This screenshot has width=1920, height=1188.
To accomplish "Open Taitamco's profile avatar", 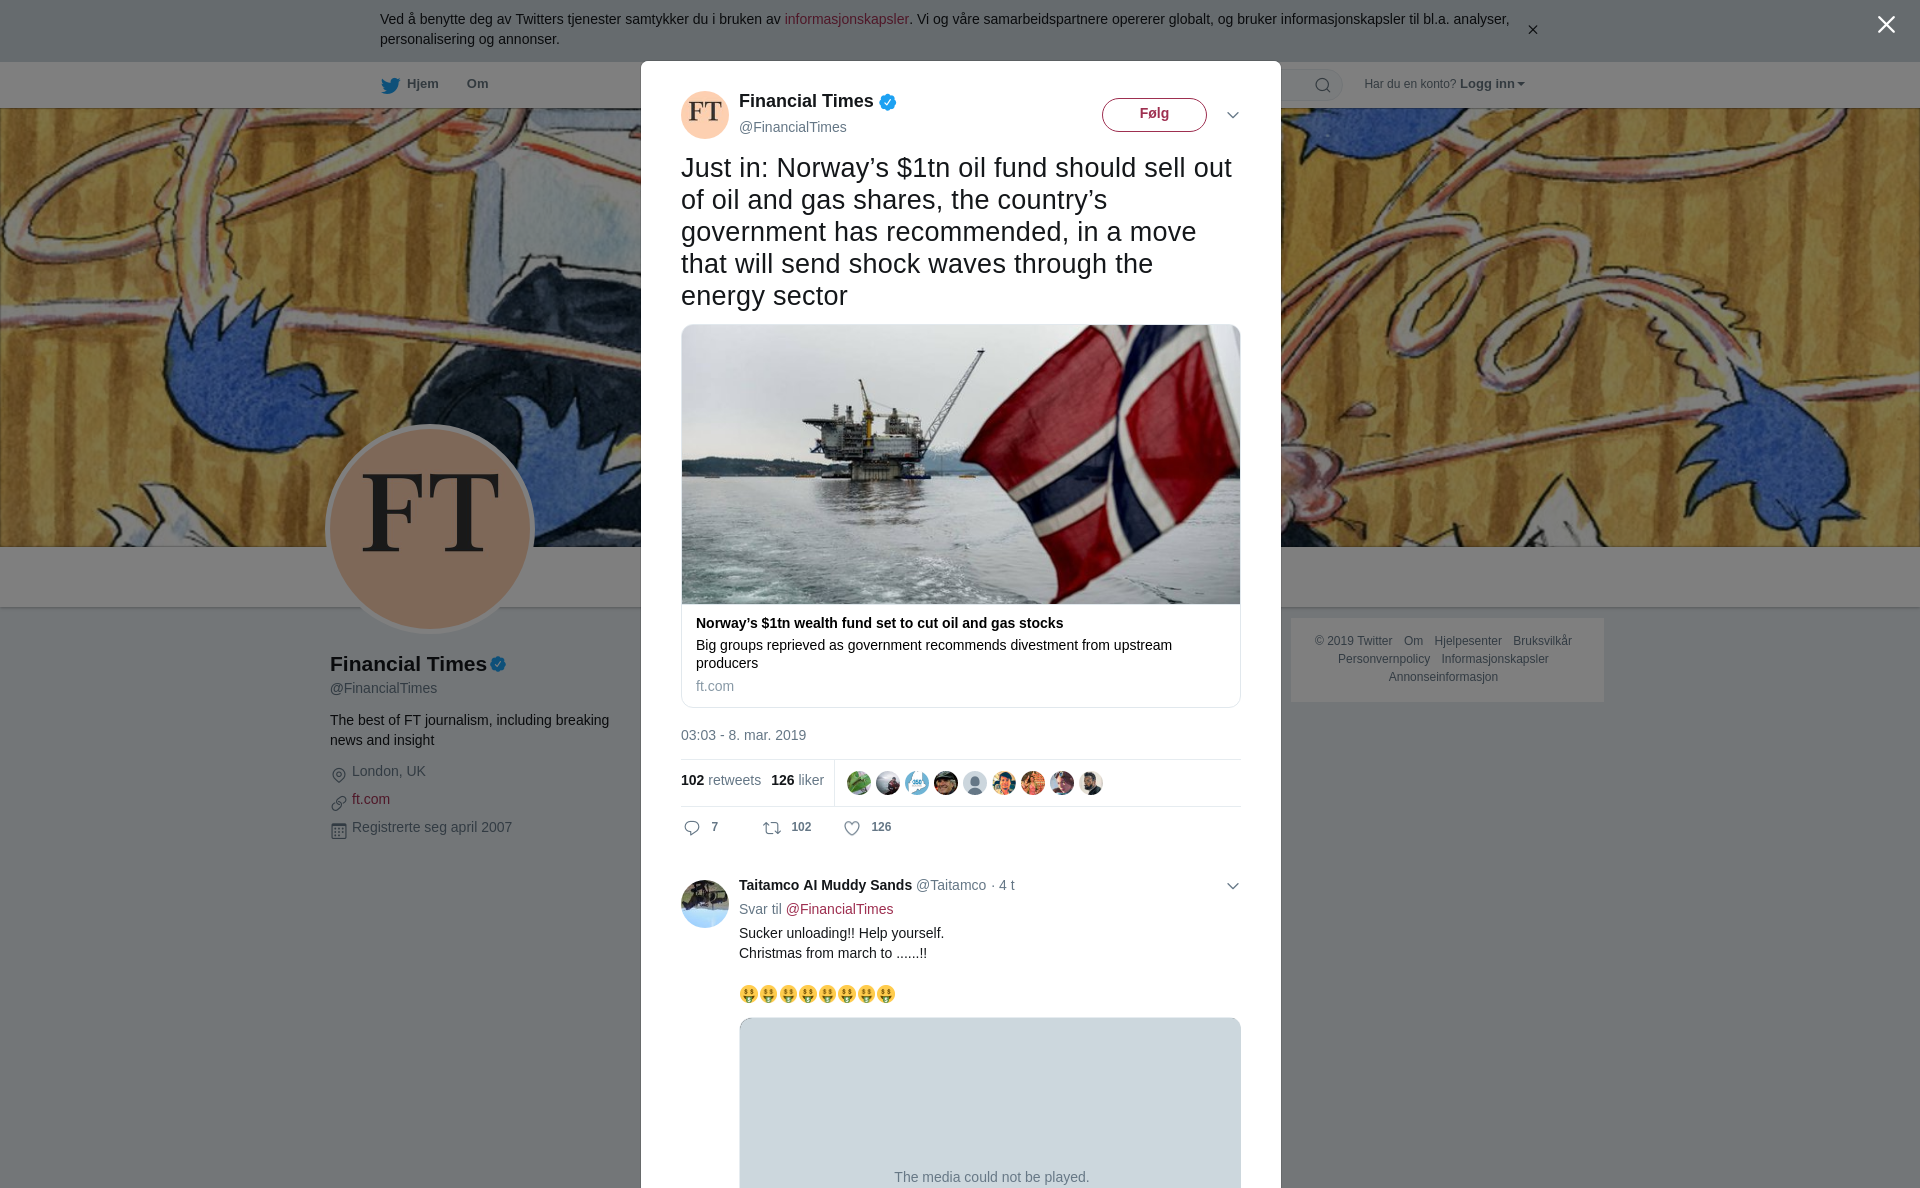I will [705, 904].
